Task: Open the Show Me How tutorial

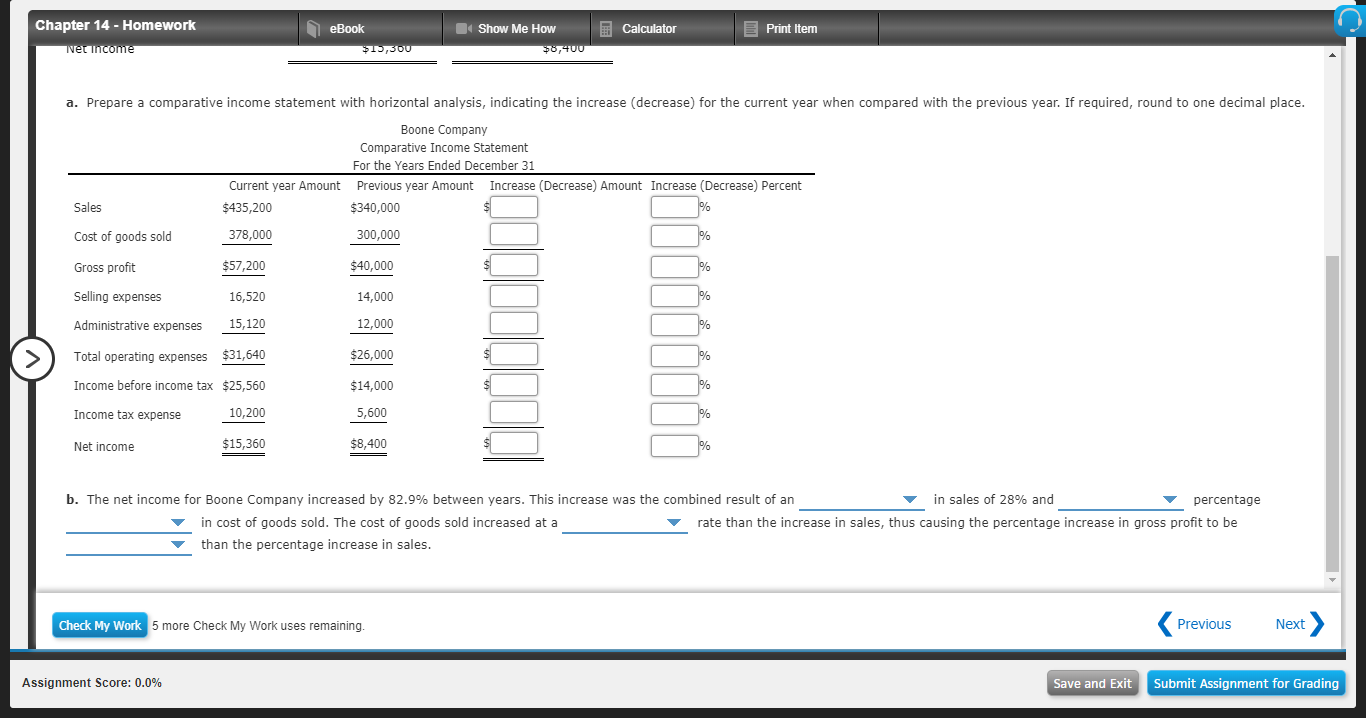Action: tap(516, 28)
